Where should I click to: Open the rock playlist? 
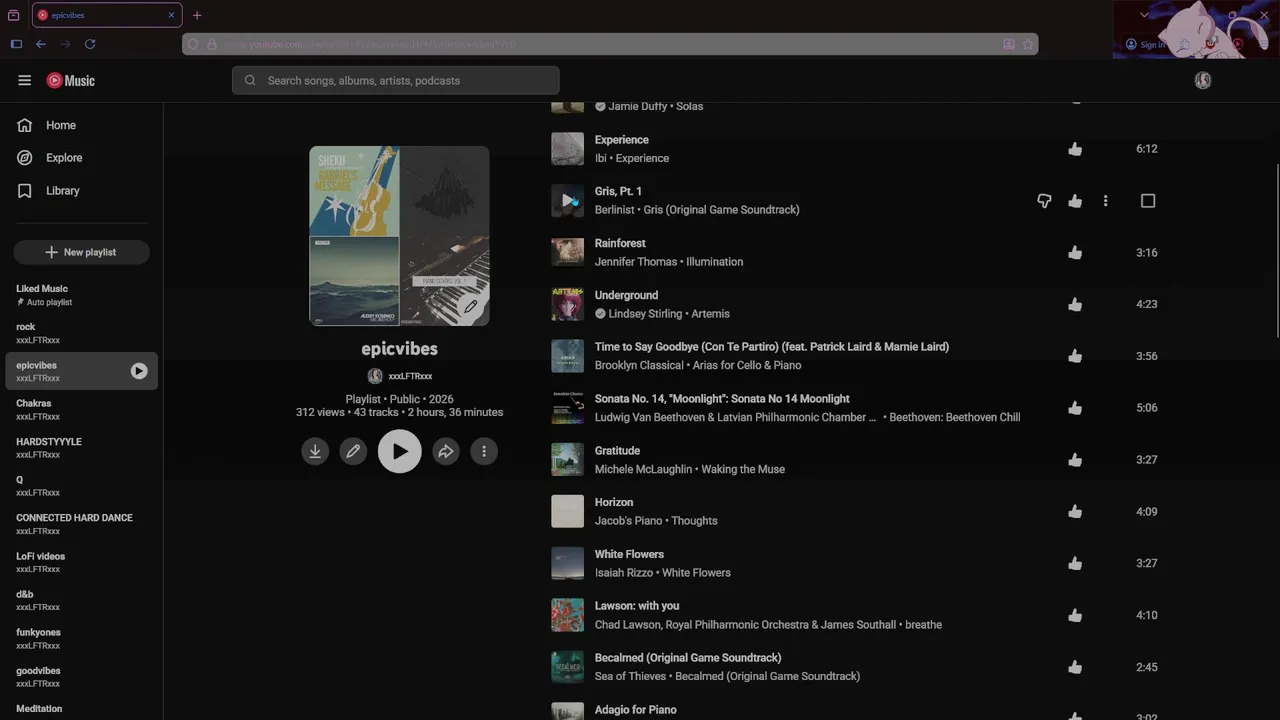[81, 333]
